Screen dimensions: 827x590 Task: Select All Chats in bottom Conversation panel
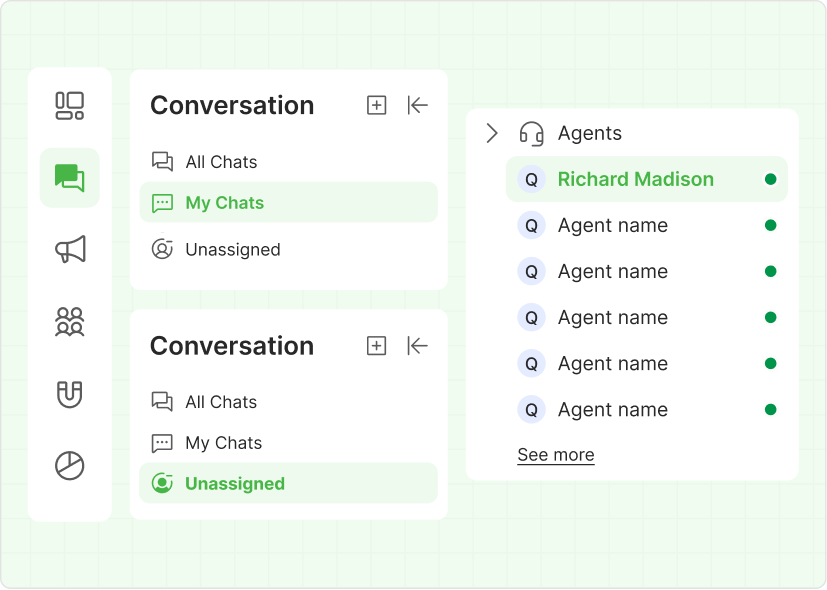point(220,402)
